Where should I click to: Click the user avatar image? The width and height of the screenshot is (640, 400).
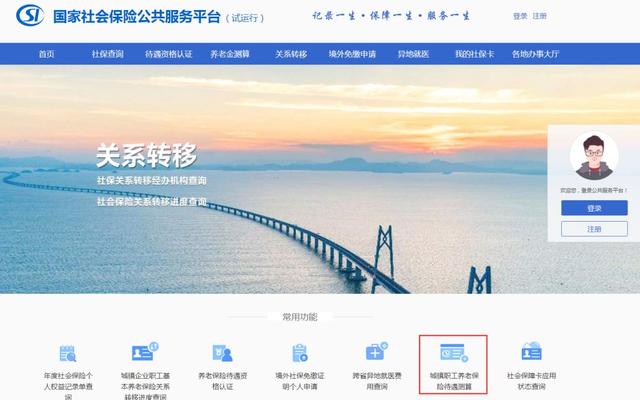tap(594, 156)
